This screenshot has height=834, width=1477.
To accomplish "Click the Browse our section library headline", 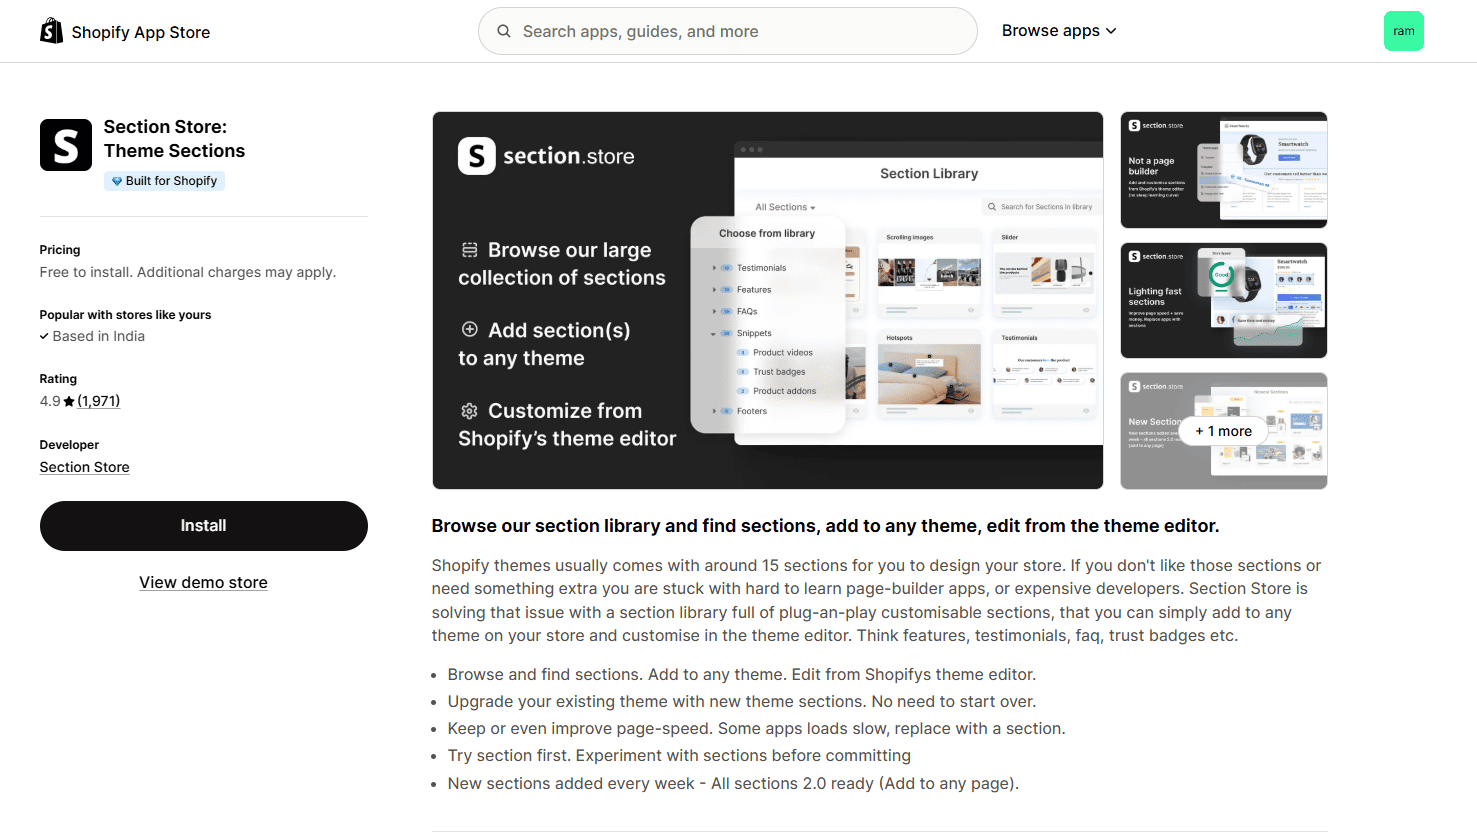I will [826, 526].
